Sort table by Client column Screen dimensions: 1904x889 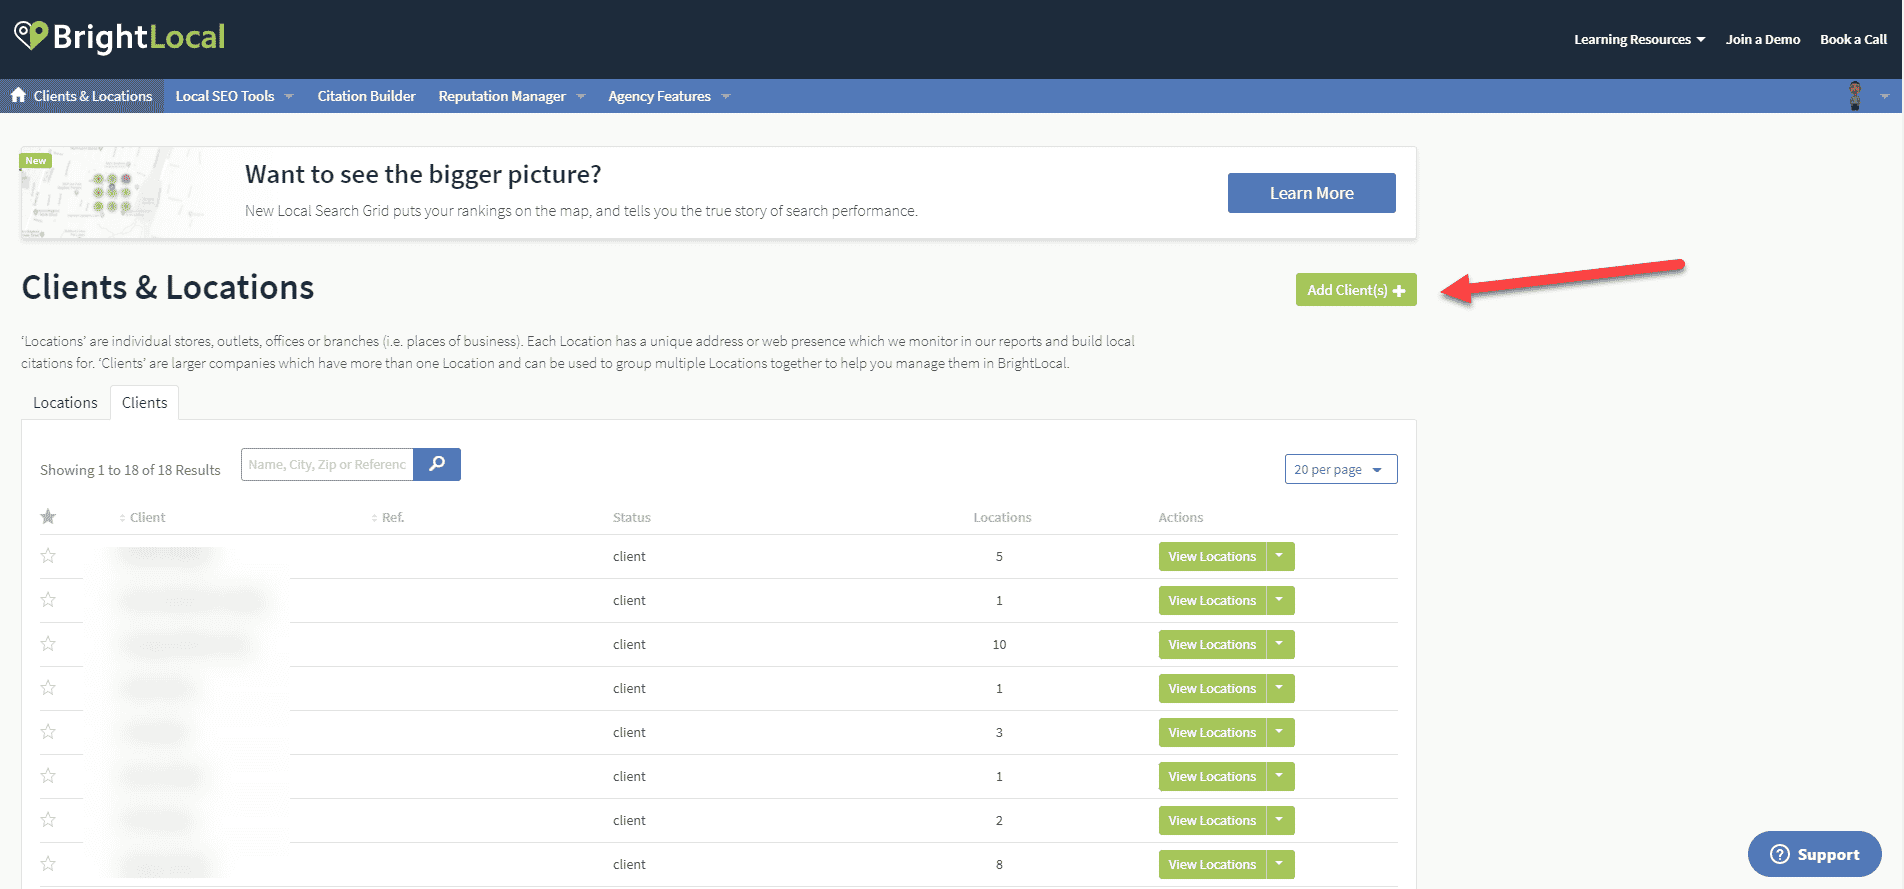click(146, 517)
